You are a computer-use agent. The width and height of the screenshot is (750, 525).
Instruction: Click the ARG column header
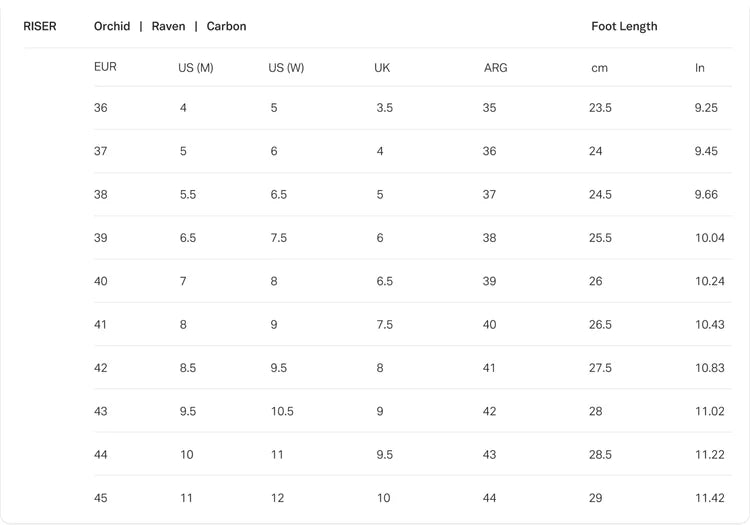tap(495, 68)
